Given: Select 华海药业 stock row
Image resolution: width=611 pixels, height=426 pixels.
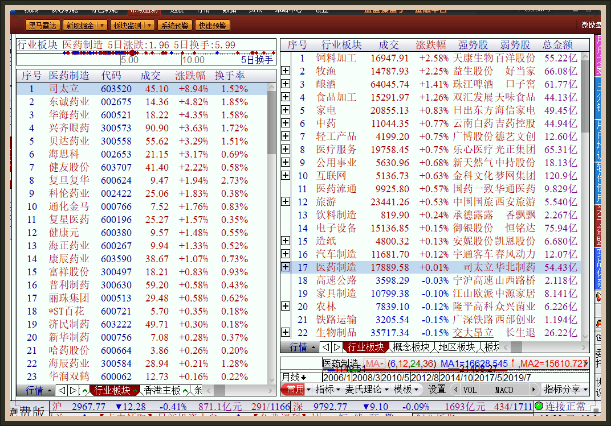Looking at the screenshot, I should (142, 115).
